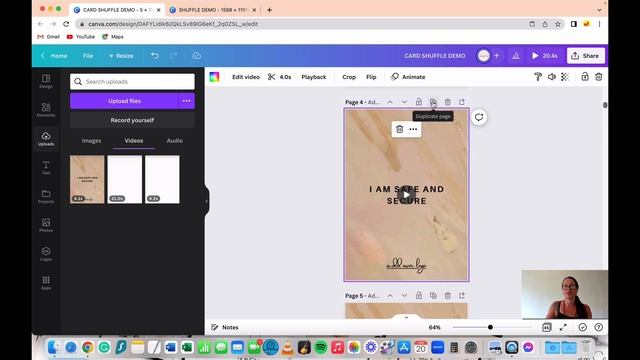The width and height of the screenshot is (640, 360).
Task: Click the trash icon on floating element toolbar
Action: (x=399, y=129)
